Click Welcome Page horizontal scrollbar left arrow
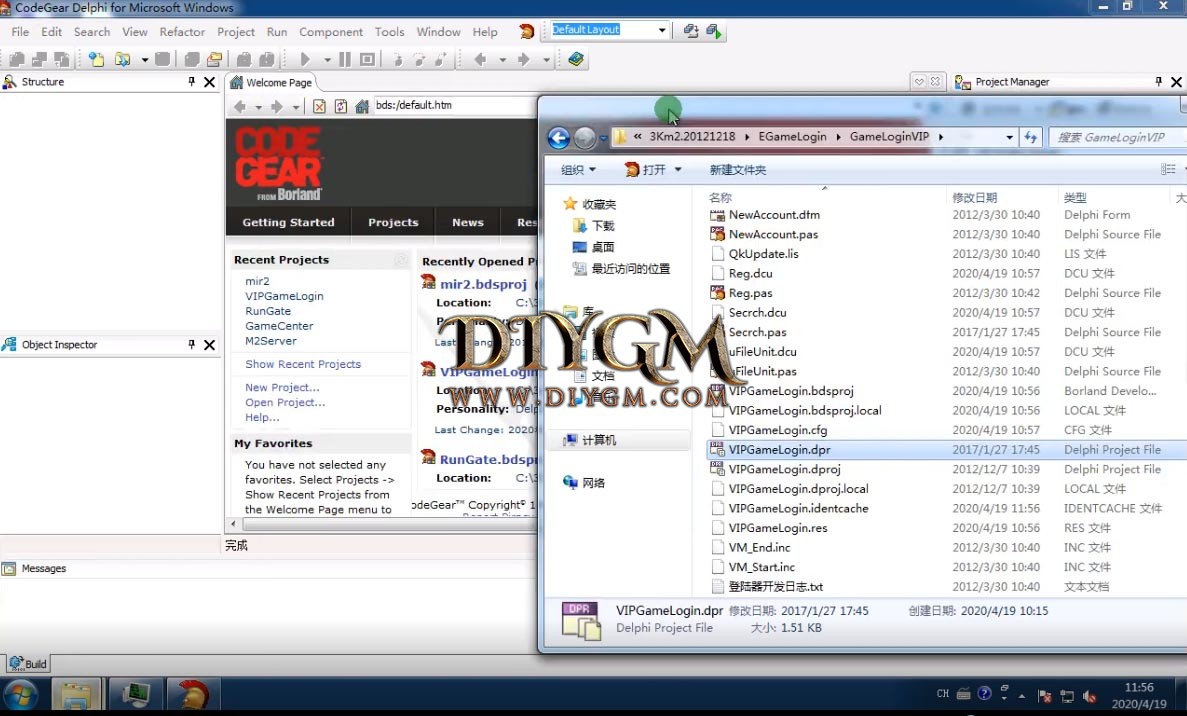Image resolution: width=1187 pixels, height=716 pixels. [x=233, y=524]
